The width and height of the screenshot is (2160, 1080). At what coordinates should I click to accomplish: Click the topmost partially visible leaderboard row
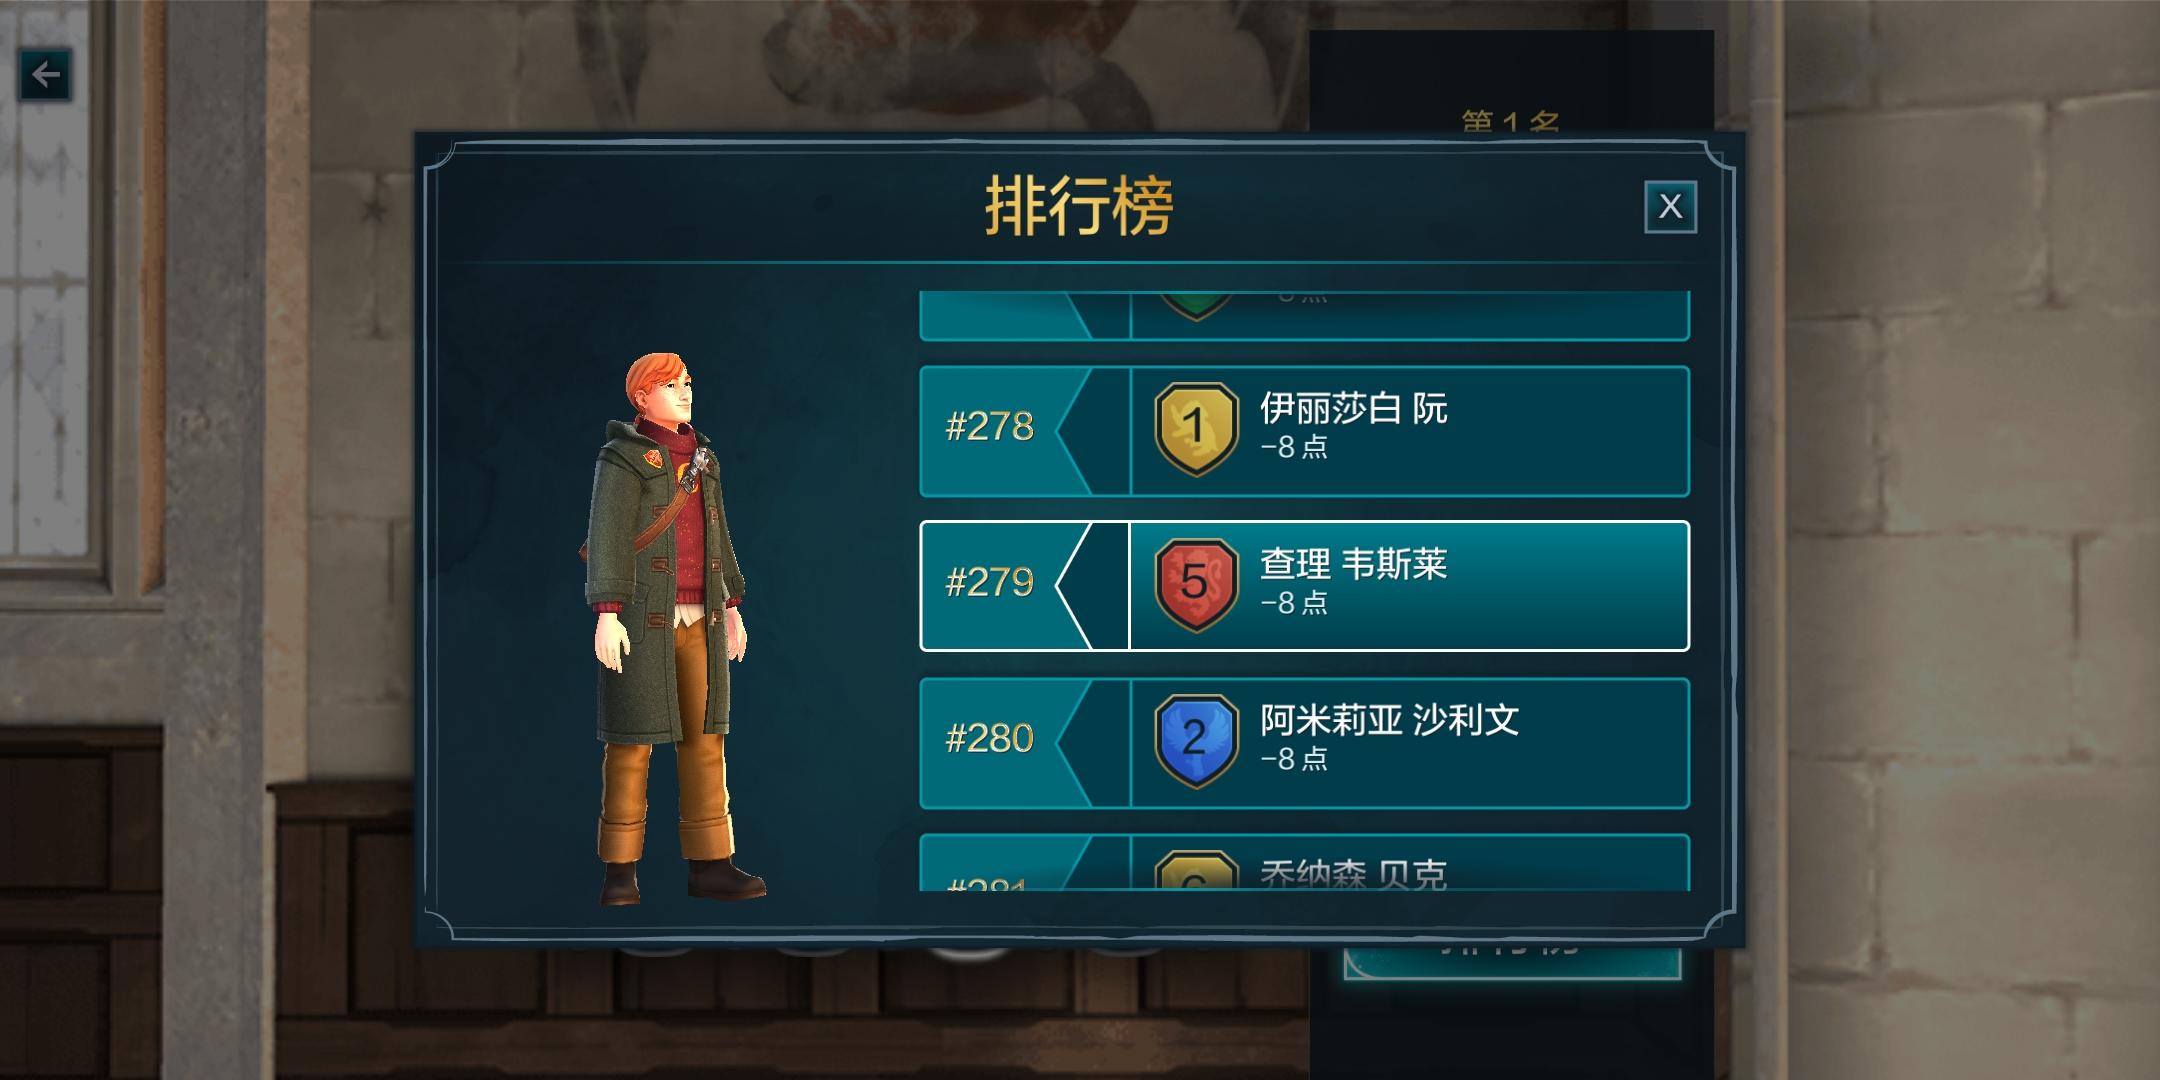pyautogui.click(x=1304, y=315)
